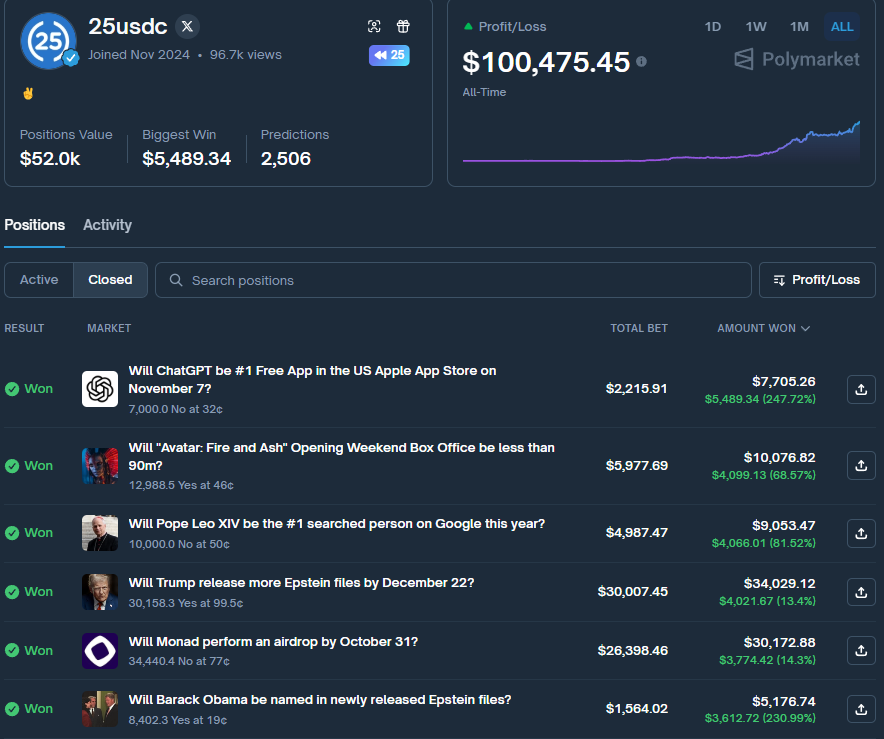
Task: Select the ALL profit/loss range
Action: [842, 26]
